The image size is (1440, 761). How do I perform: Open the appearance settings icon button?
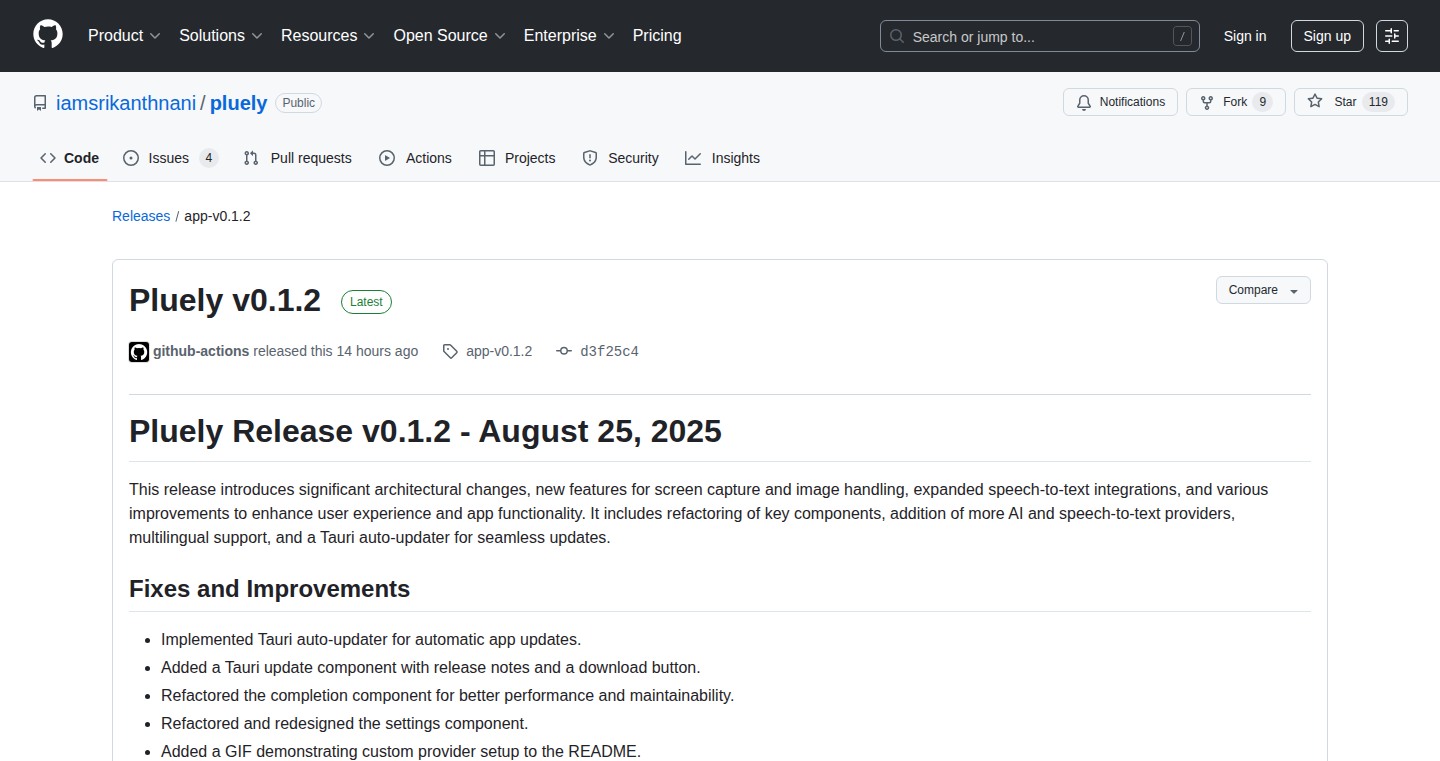(x=1392, y=36)
